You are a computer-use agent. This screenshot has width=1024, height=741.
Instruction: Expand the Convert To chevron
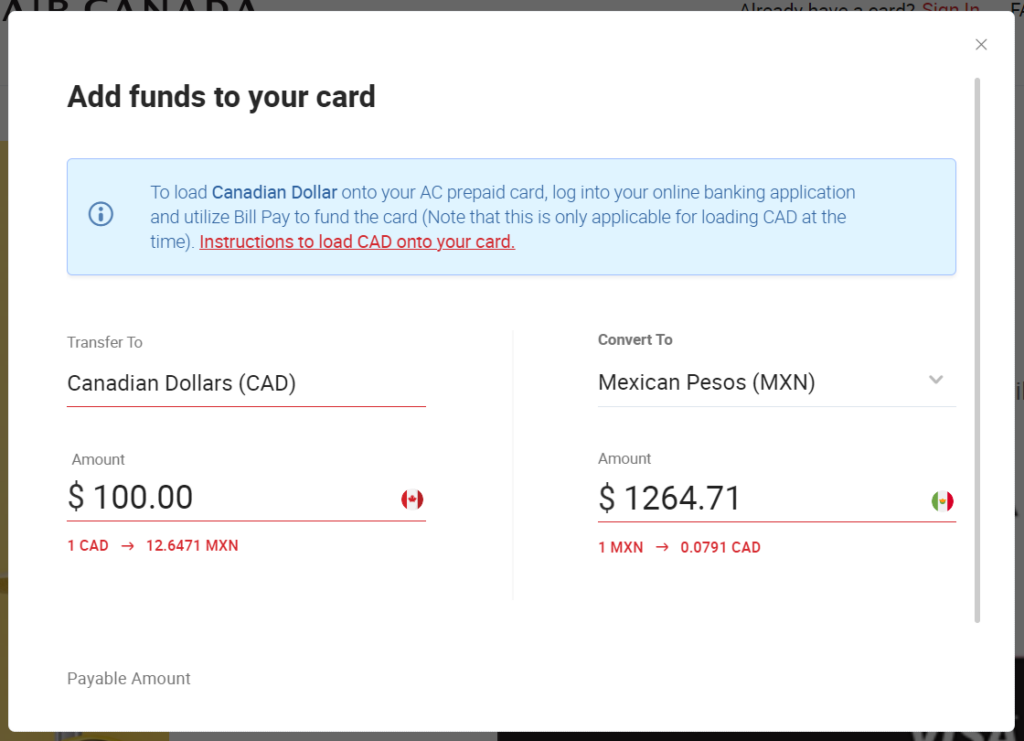tap(936, 380)
